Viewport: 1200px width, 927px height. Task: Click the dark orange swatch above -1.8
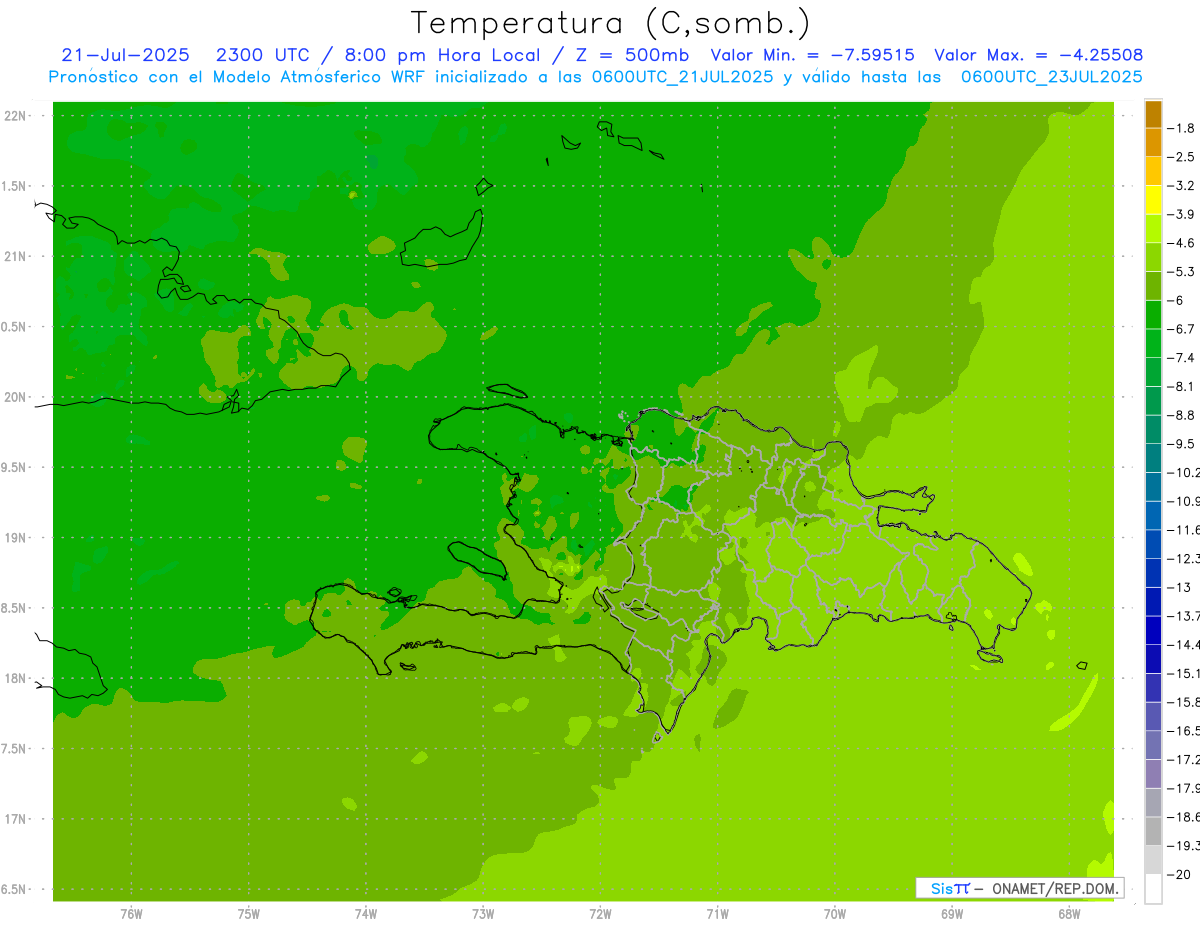(1153, 114)
